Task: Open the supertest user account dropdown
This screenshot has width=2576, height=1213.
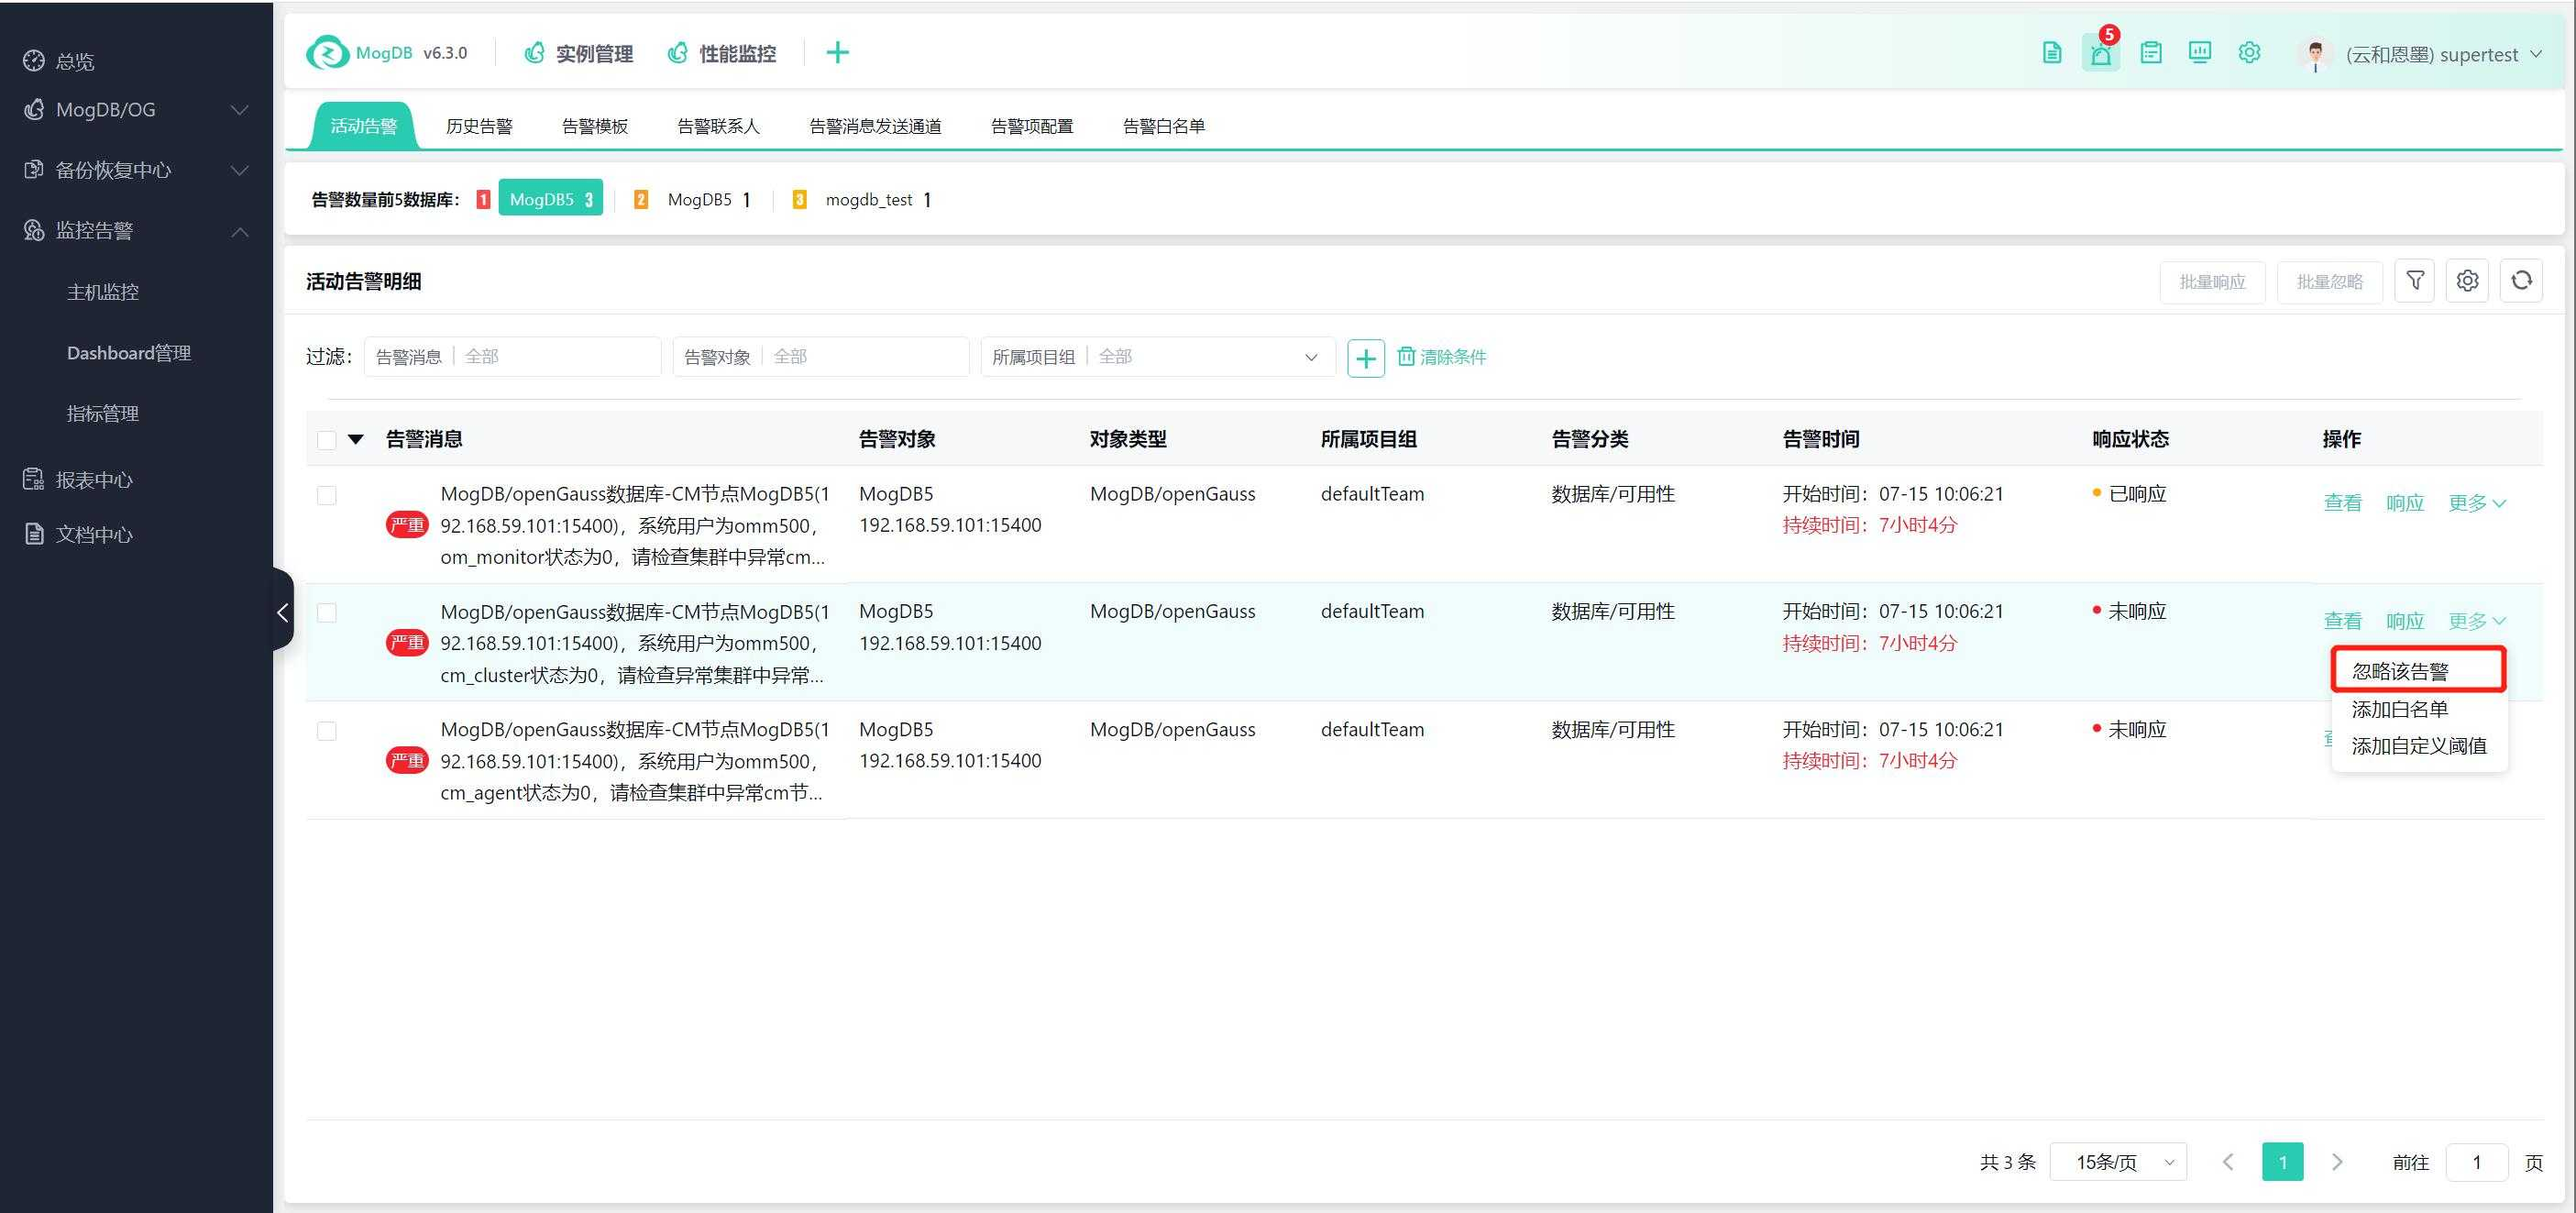Action: pos(2444,55)
